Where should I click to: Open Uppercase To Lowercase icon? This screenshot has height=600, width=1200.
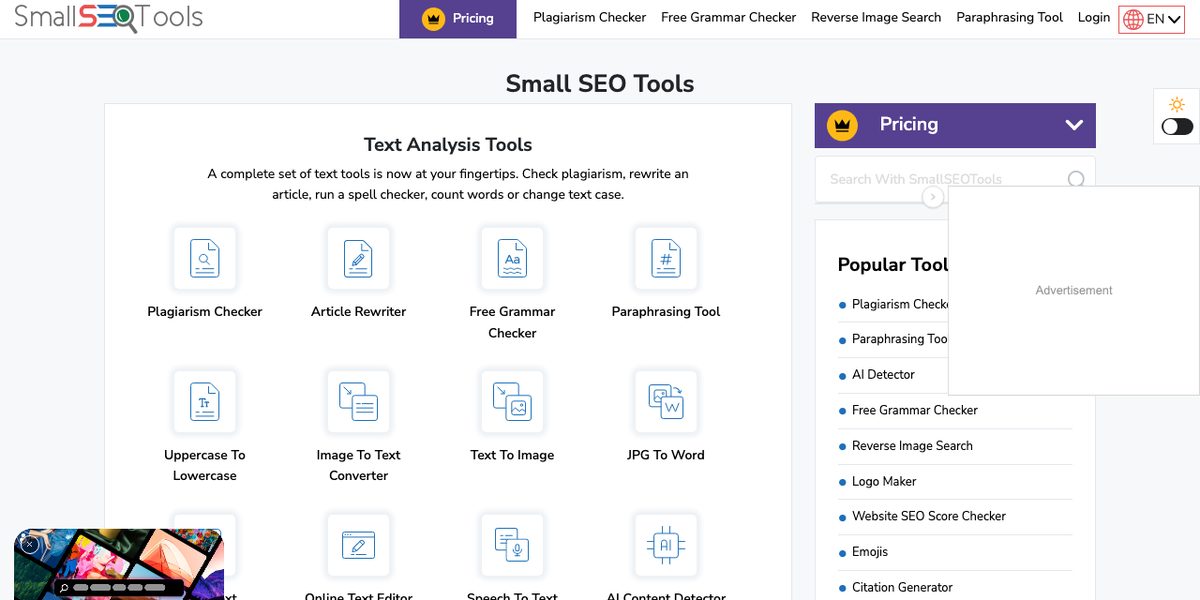click(205, 402)
